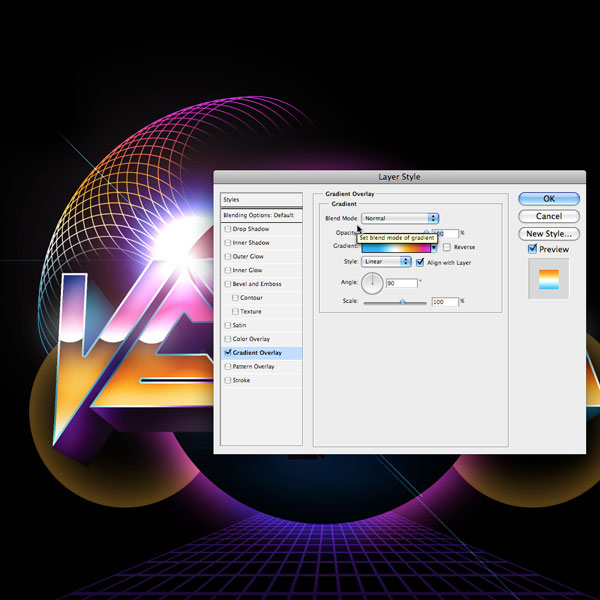Uncheck Align with Layer
The image size is (600, 600).
(420, 262)
